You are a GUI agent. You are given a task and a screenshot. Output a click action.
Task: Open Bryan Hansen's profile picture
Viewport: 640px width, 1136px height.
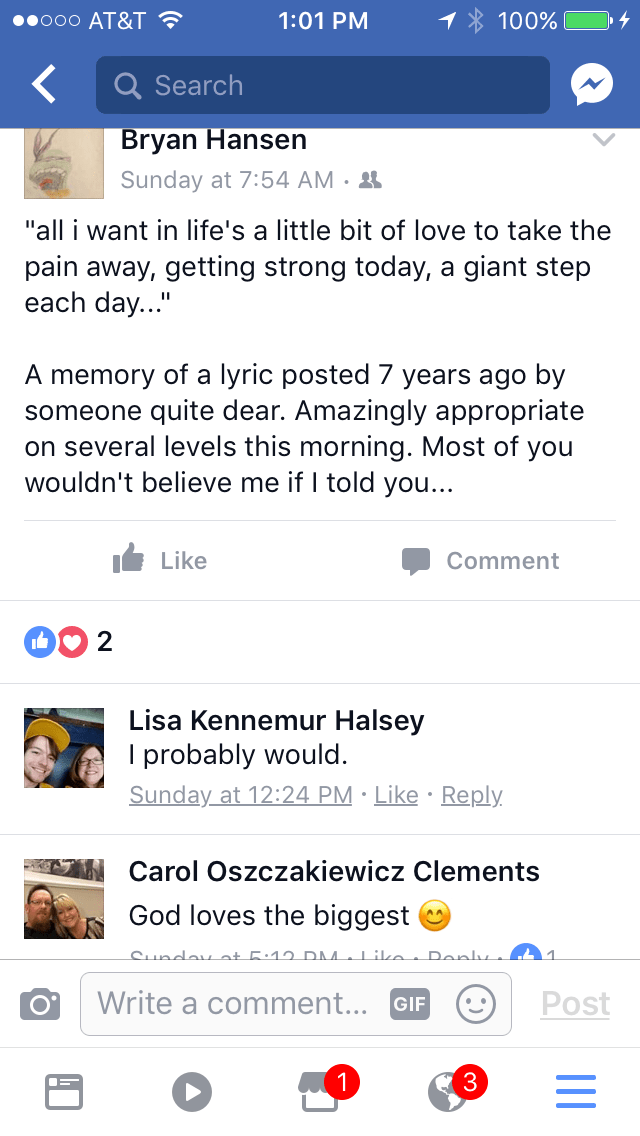[x=64, y=163]
